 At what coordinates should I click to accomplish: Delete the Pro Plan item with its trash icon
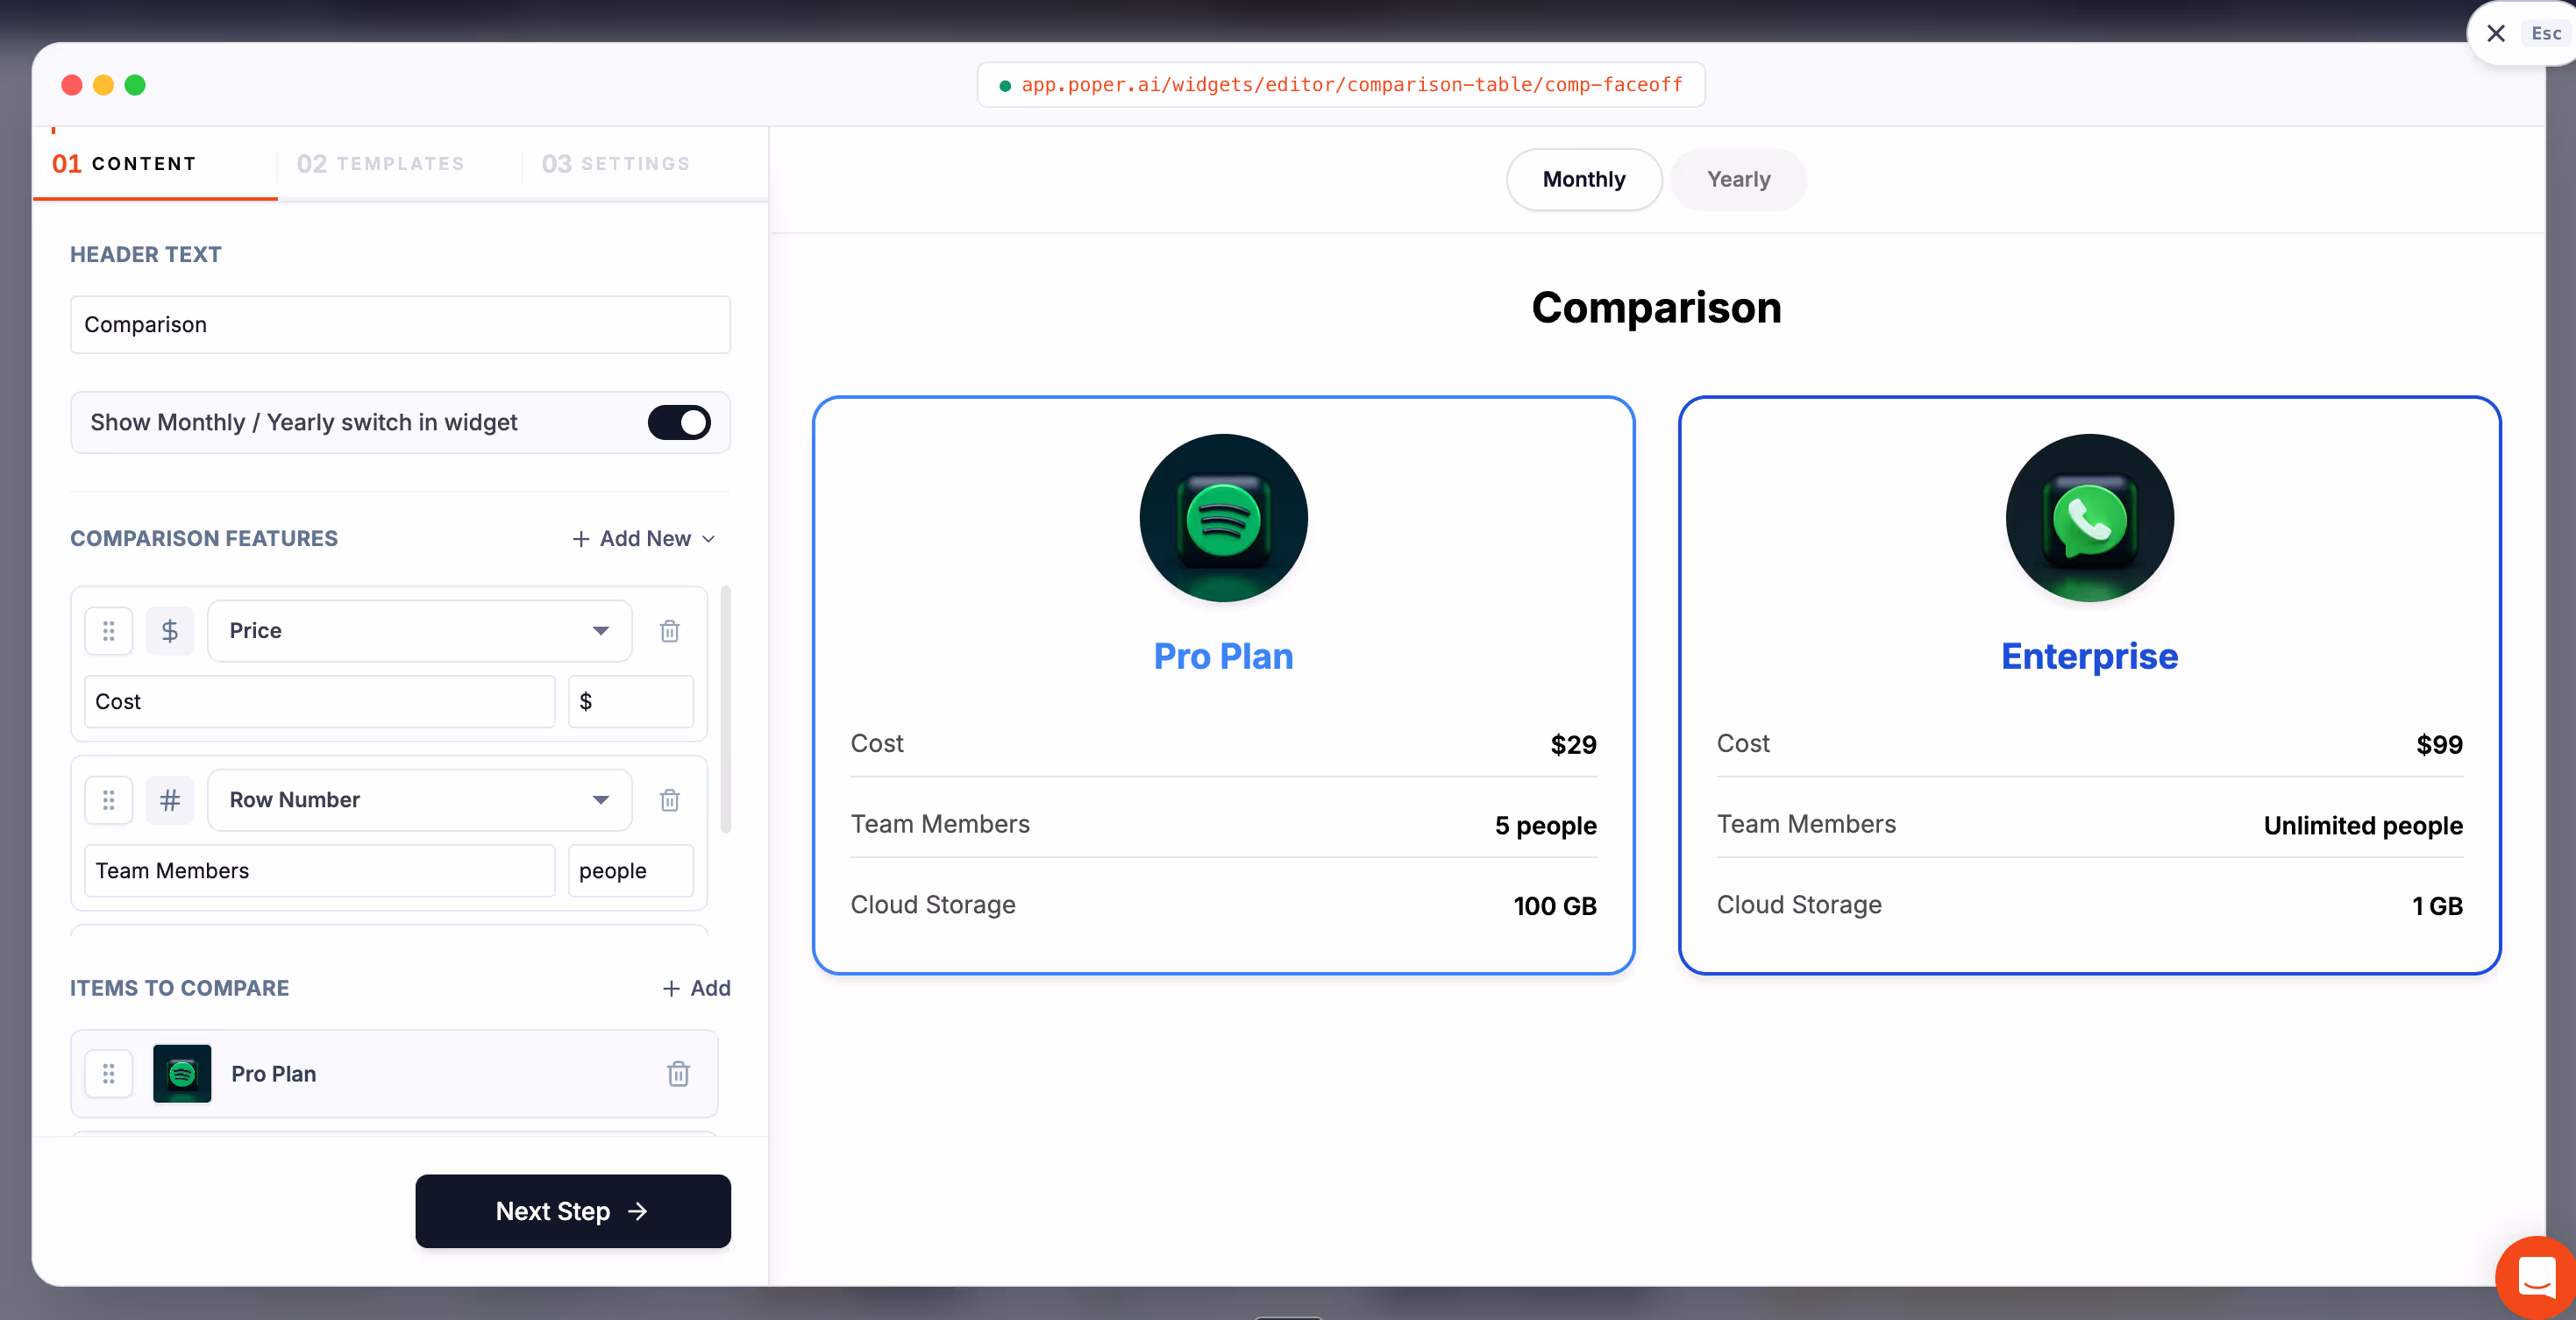coord(678,1074)
